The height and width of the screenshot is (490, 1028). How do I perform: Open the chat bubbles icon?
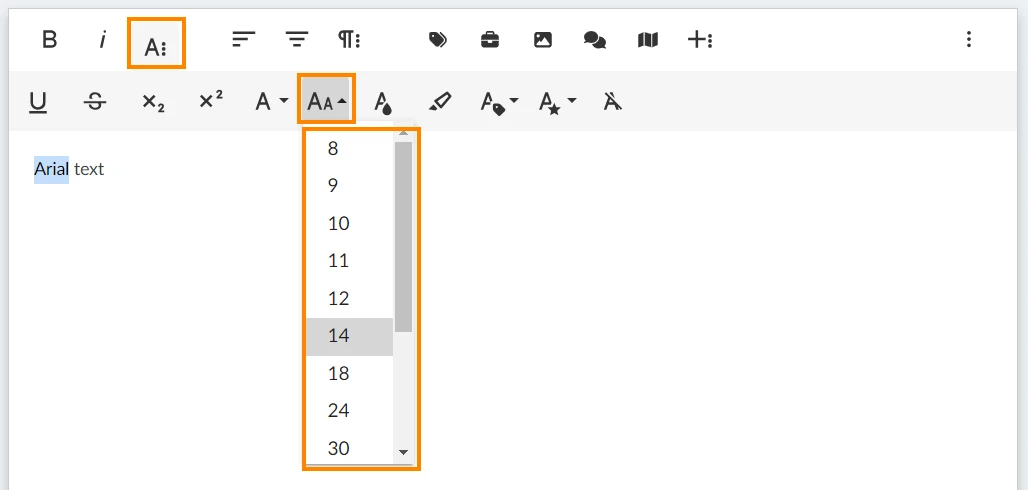[x=595, y=40]
